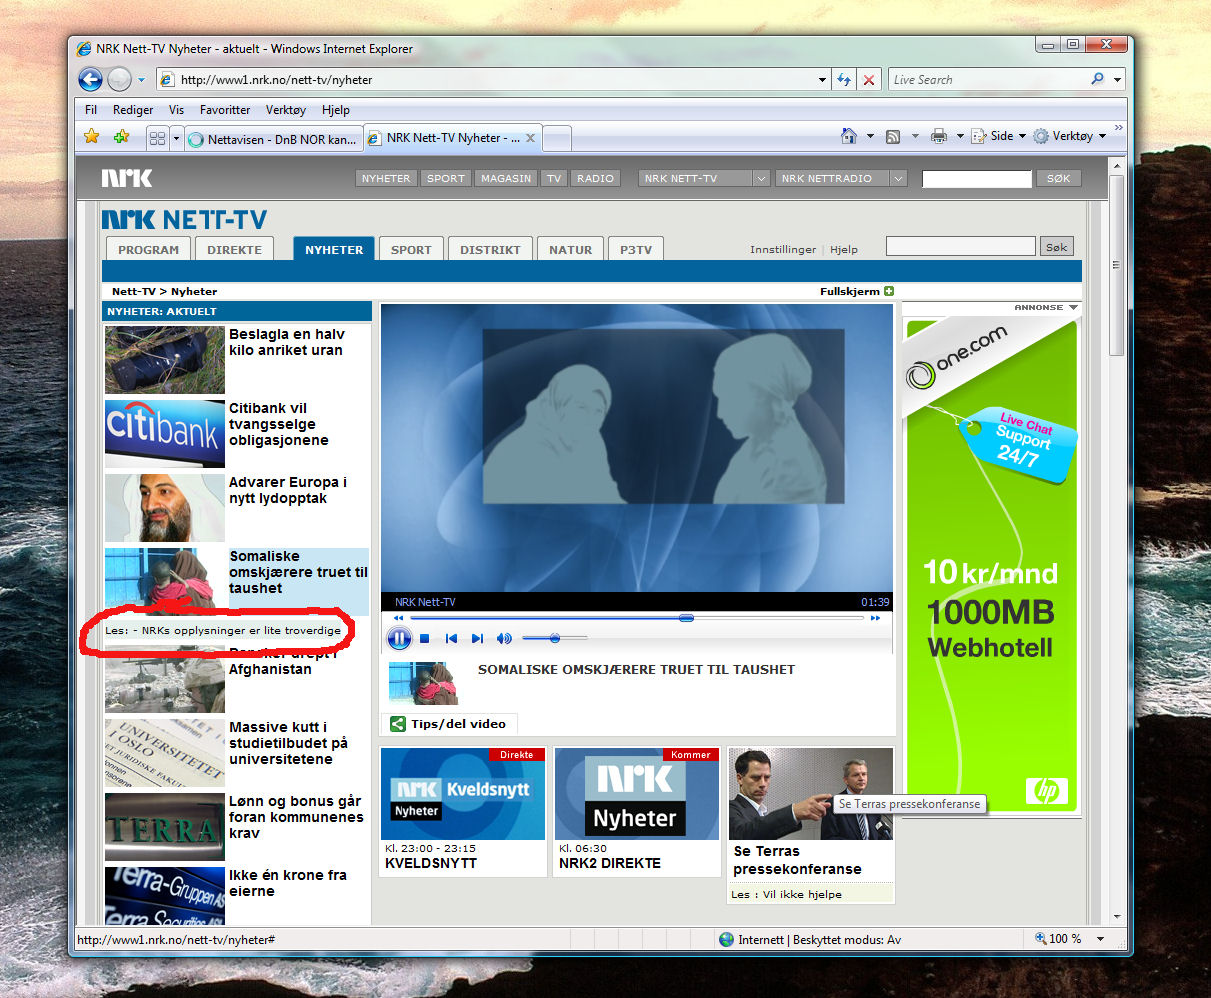Open RADIO in NRK top navigation
1211x998 pixels.
click(x=595, y=178)
